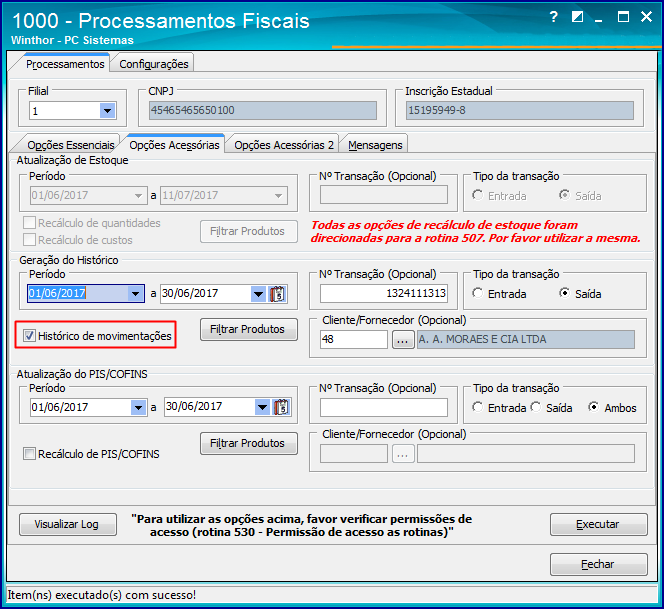664x609 pixels.
Task: Click the permission note about rotina 530
Action: pyautogui.click(x=302, y=526)
